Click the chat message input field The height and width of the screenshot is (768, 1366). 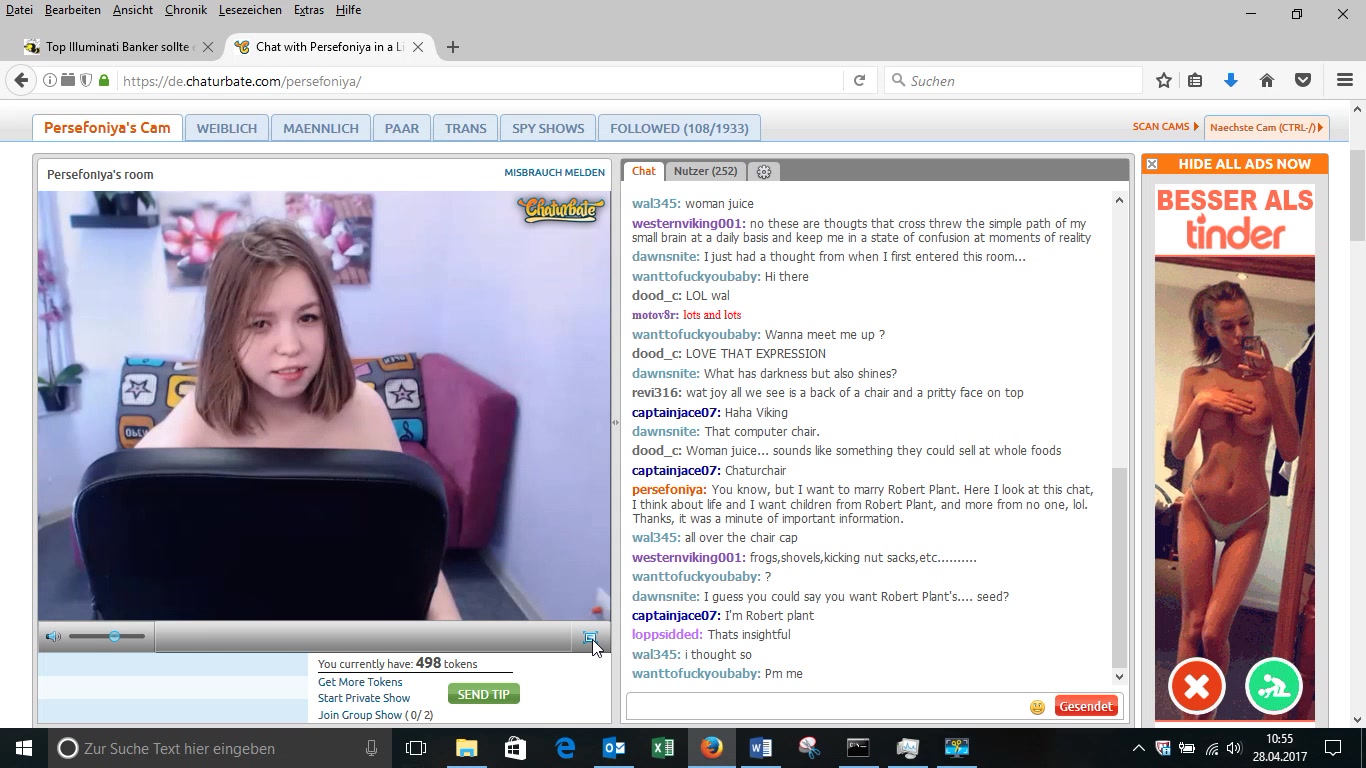pos(825,707)
